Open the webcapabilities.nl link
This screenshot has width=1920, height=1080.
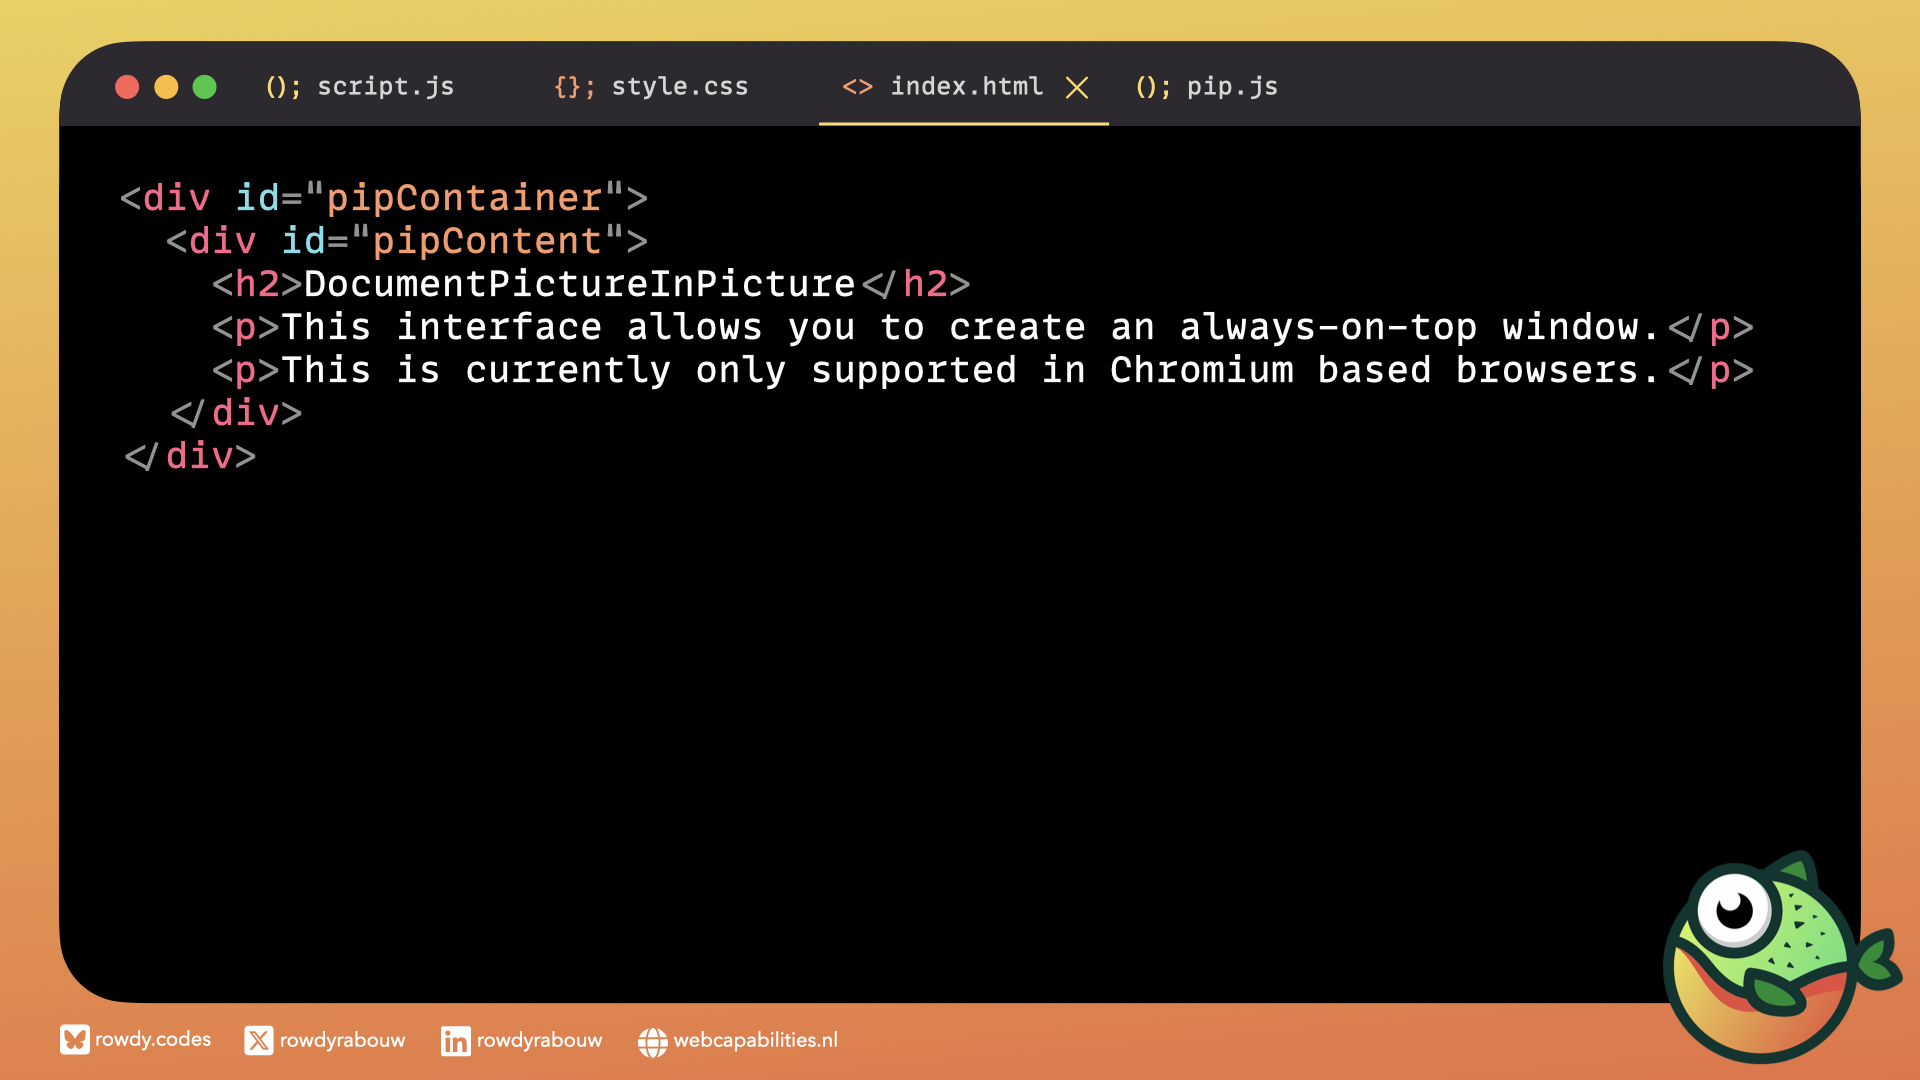pyautogui.click(x=755, y=1040)
